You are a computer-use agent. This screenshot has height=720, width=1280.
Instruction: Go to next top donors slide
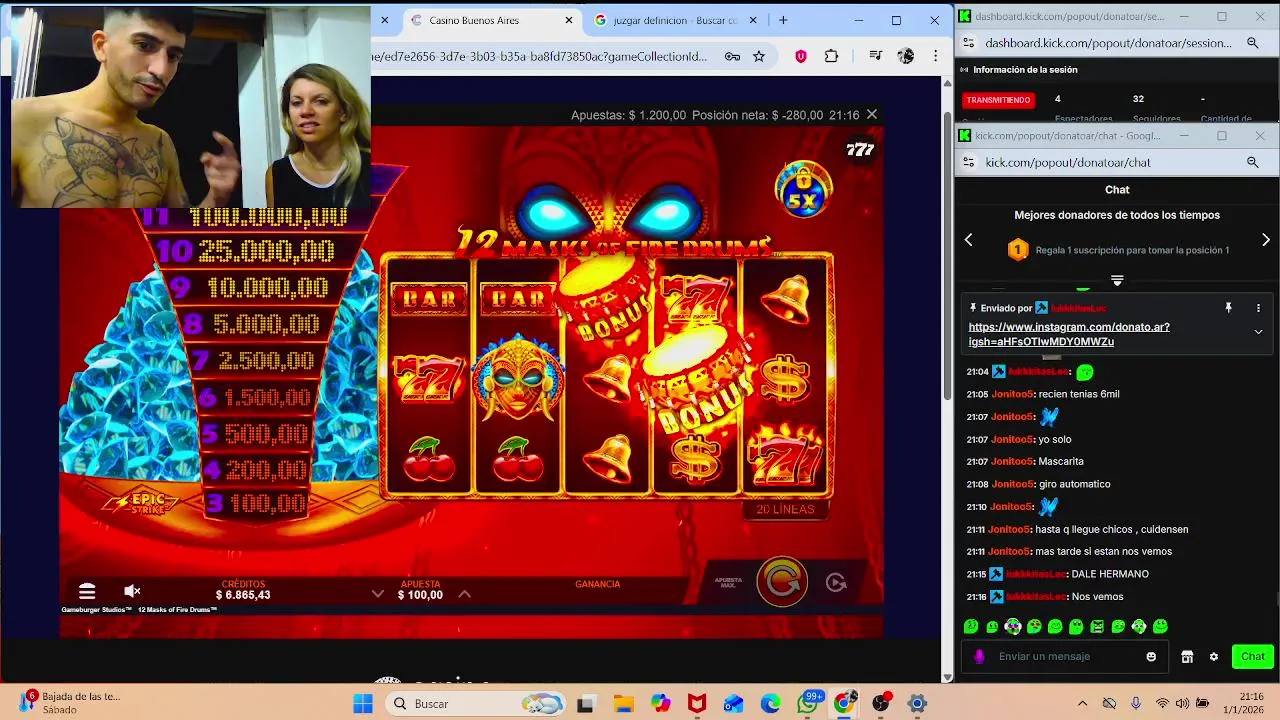tap(1266, 240)
